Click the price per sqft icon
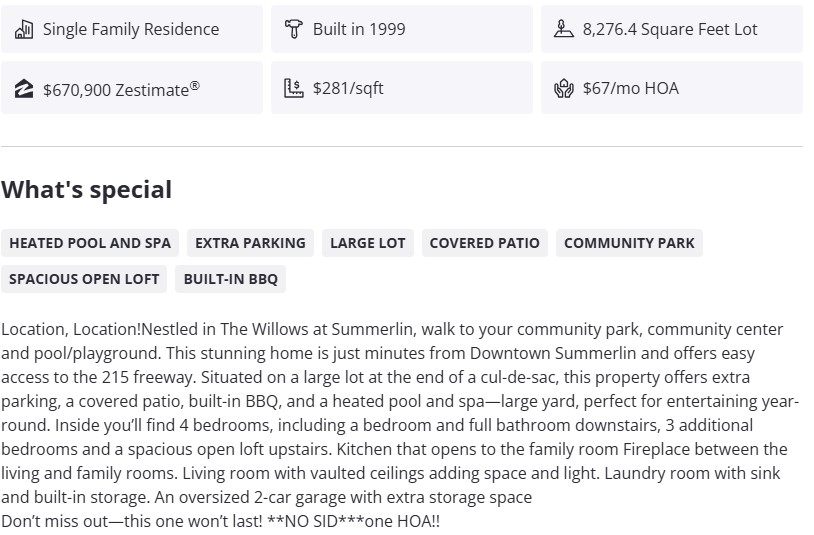 tap(293, 88)
